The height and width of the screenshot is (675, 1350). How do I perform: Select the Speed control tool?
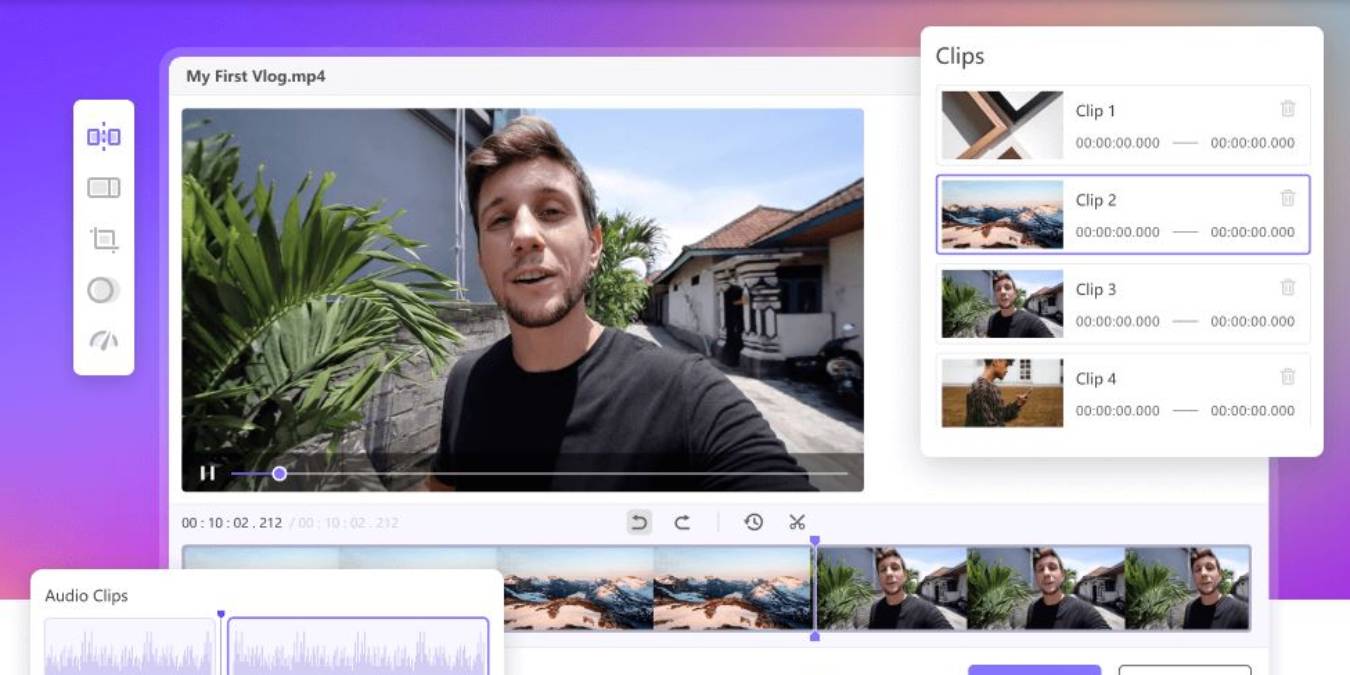[x=104, y=341]
